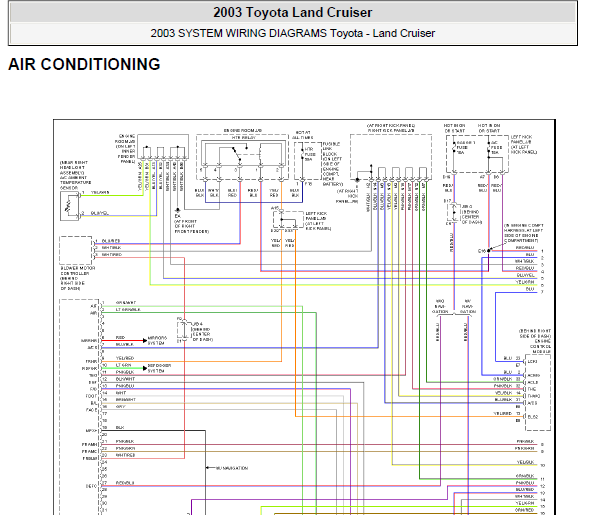Screen dimensions: 607x515
Task: Click the ambient temperature sensor resistor symbol
Action: coord(69,206)
